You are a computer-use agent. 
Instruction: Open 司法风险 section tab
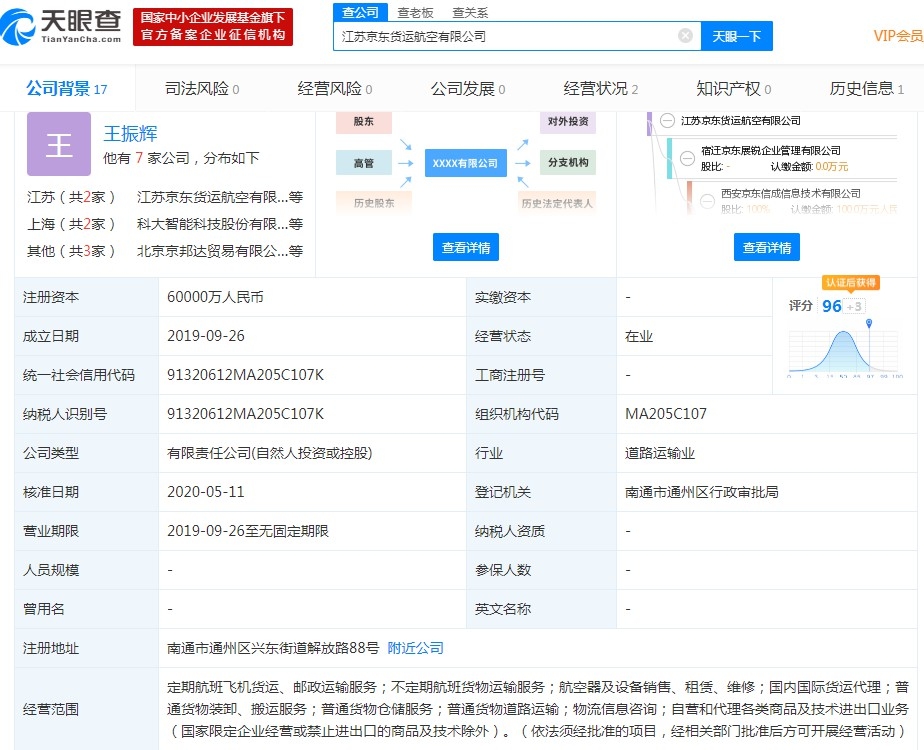[202, 88]
